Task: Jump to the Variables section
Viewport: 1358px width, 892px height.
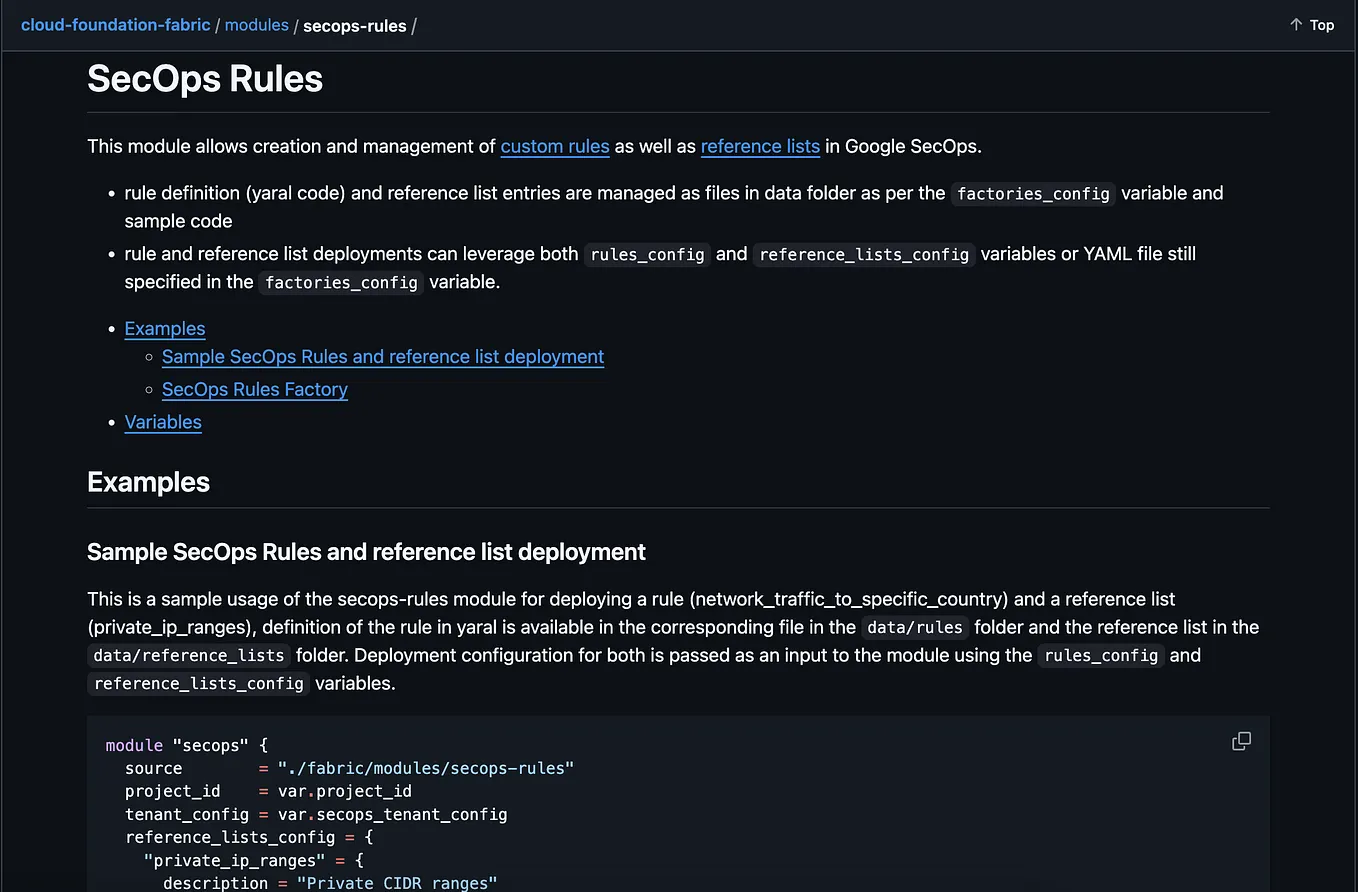Action: 162,422
